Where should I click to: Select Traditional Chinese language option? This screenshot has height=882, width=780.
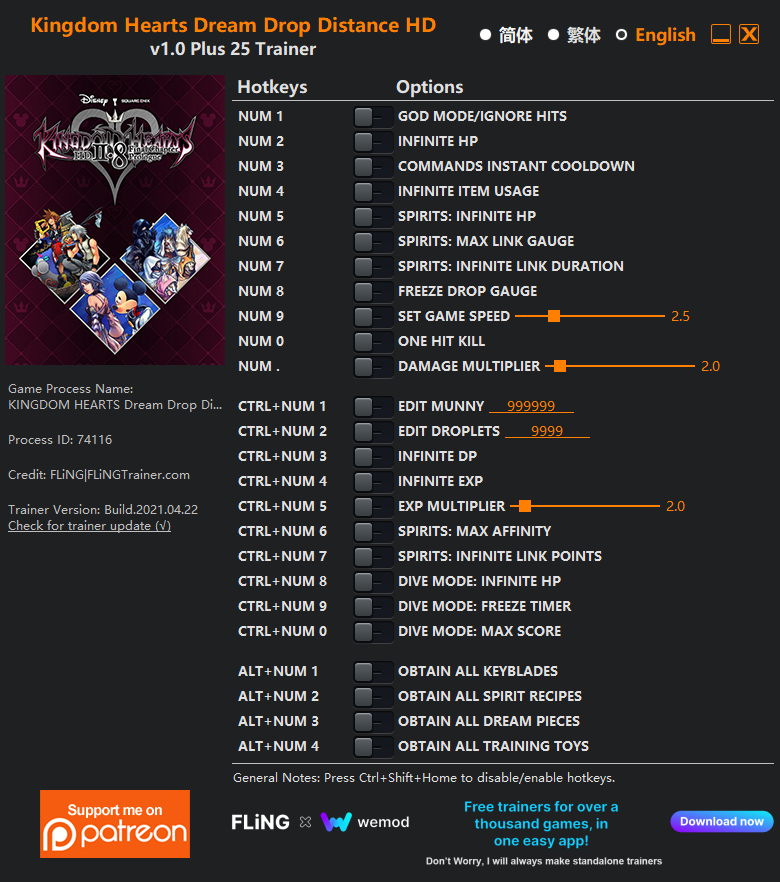click(x=574, y=35)
